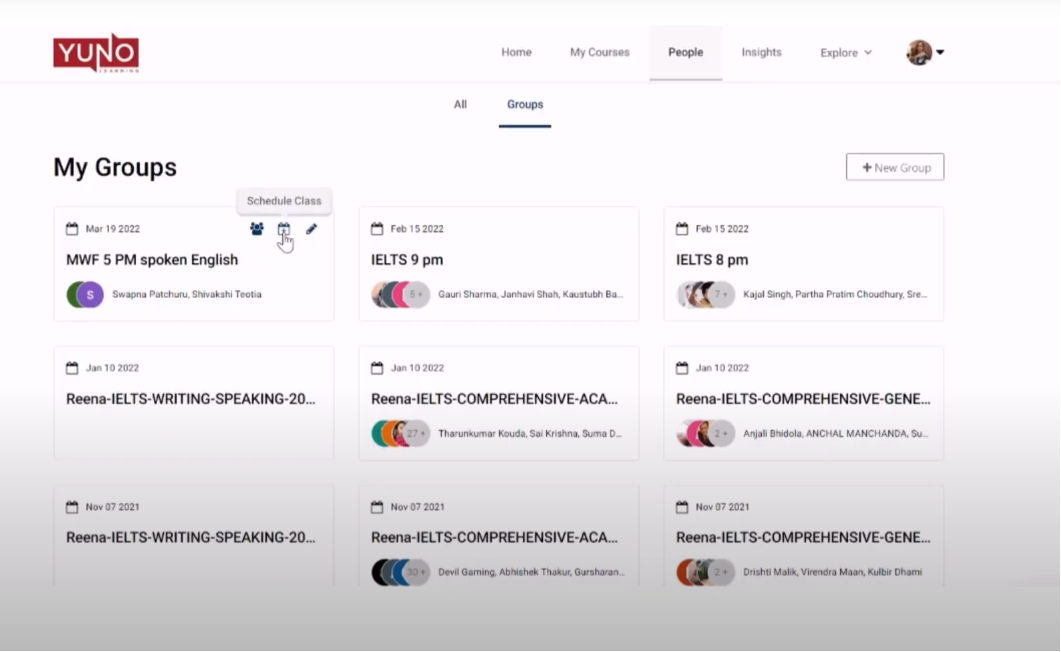Switch to the Insights page
1061x652 pixels.
(x=761, y=53)
